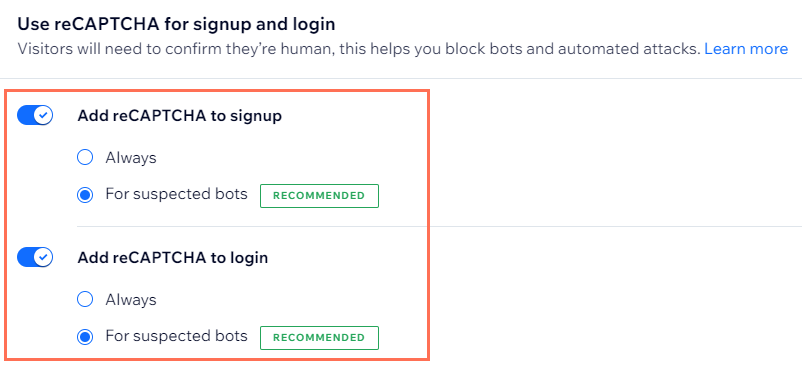Click the Visitors will need to confirm description
This screenshot has height=367, width=802.
pos(359,49)
